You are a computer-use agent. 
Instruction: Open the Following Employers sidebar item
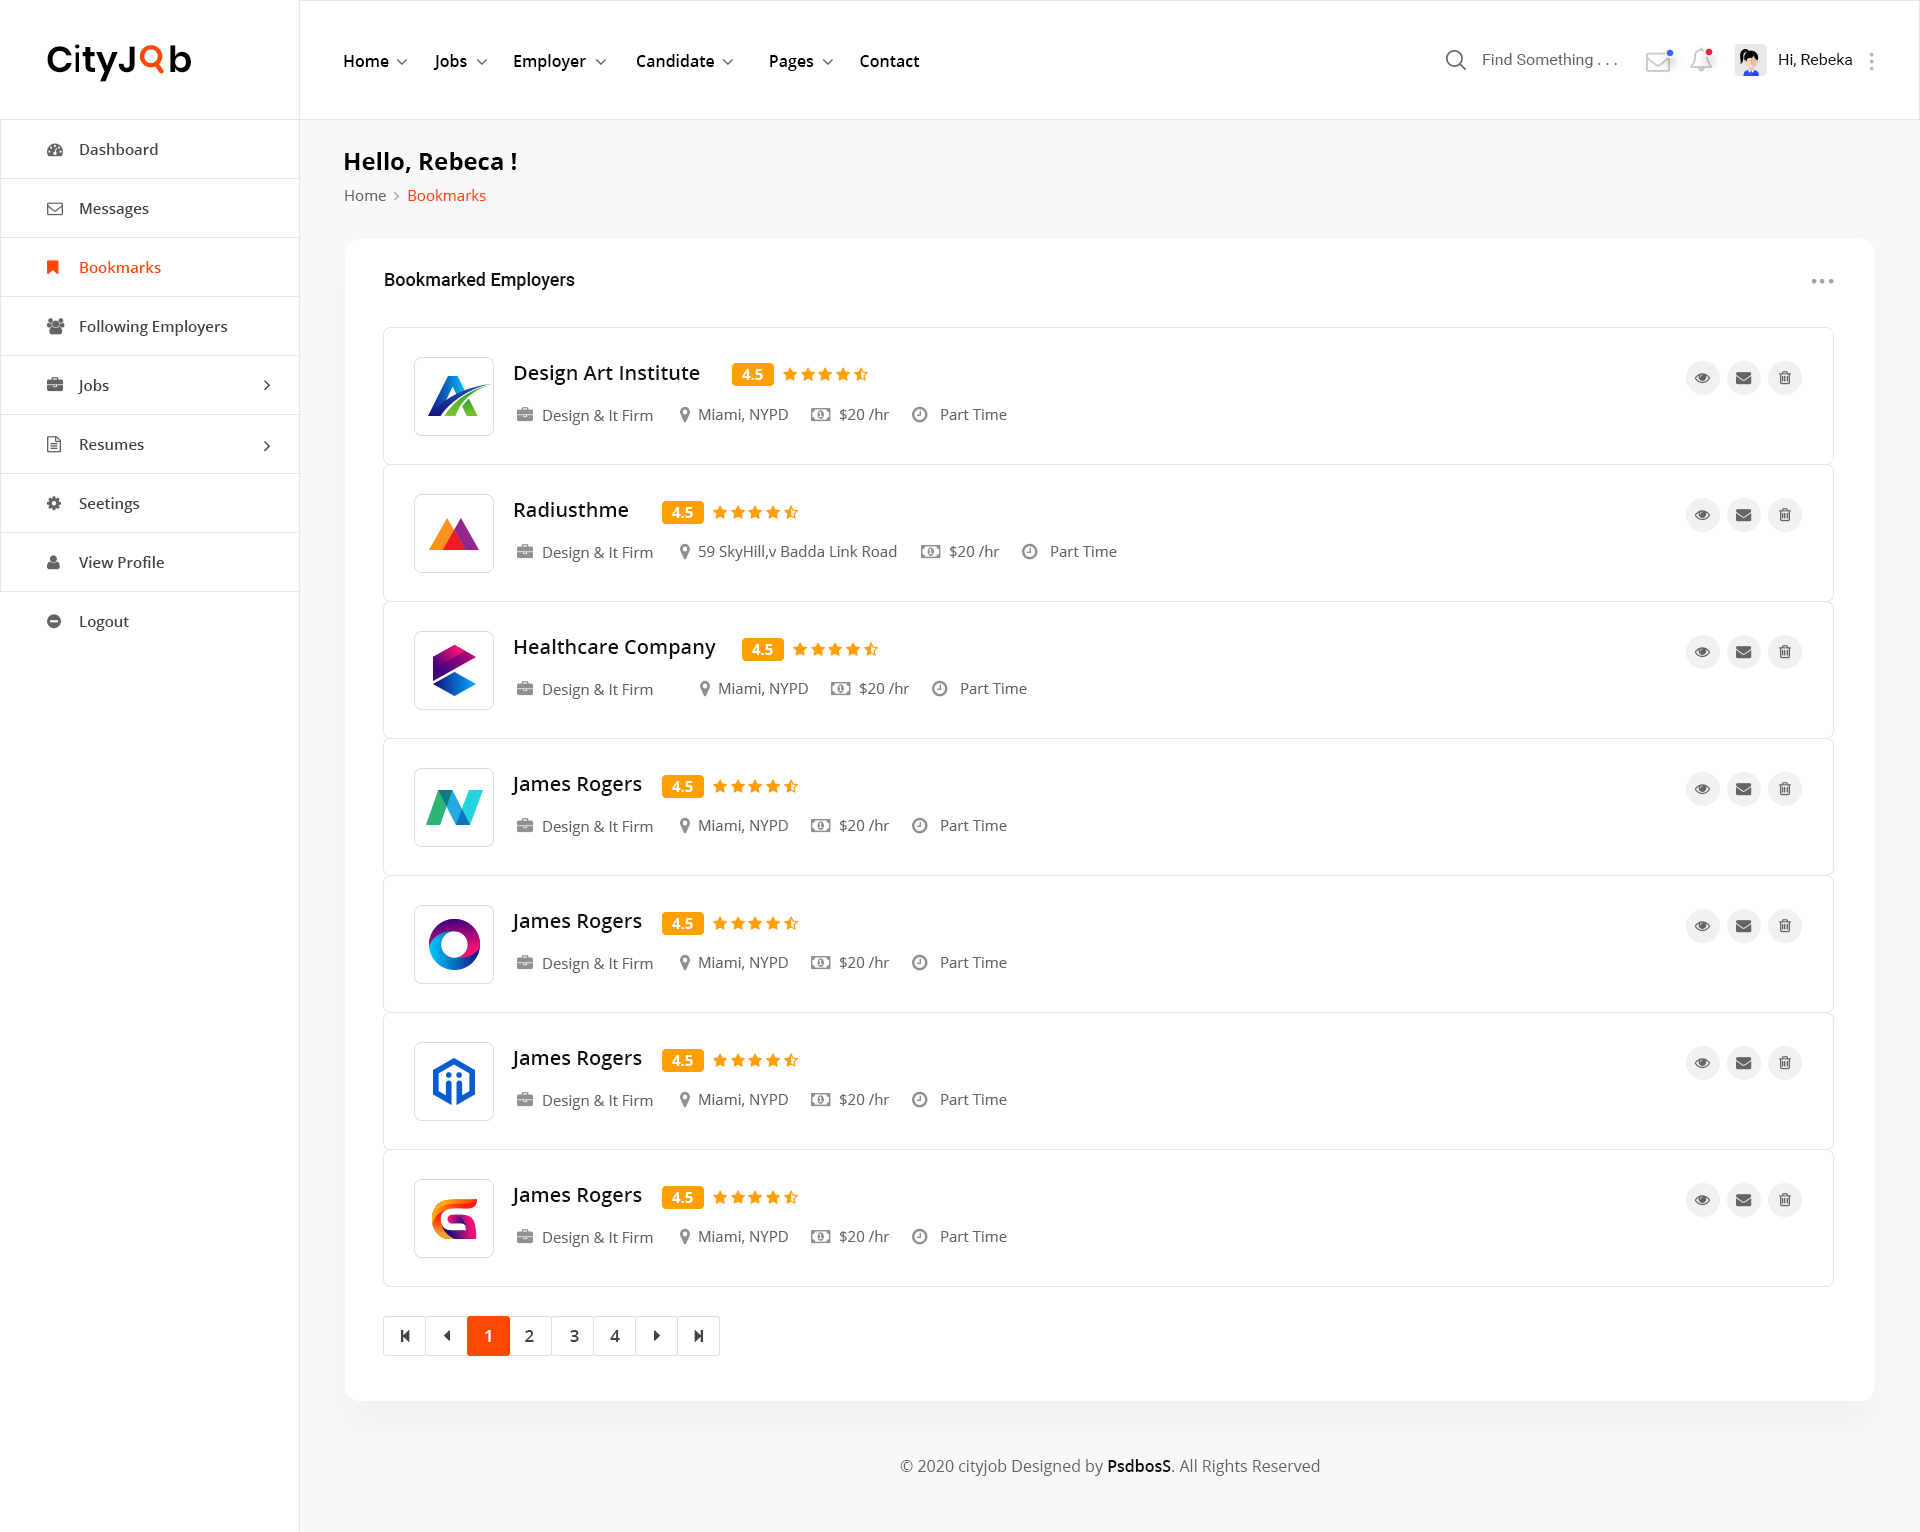152,326
